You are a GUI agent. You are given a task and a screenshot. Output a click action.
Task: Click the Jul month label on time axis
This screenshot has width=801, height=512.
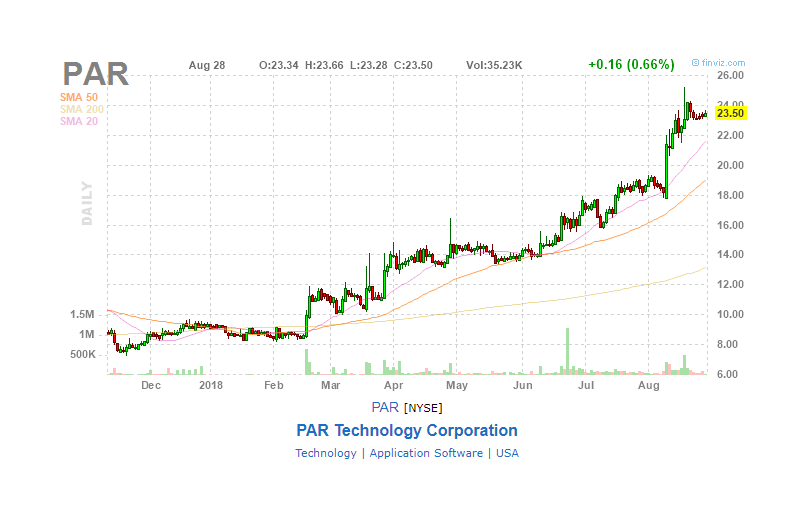point(586,385)
